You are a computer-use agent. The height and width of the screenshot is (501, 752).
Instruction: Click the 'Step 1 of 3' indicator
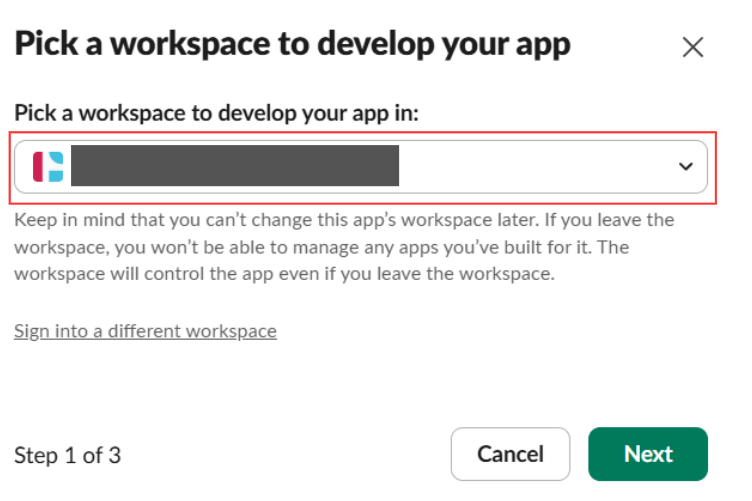(x=67, y=456)
